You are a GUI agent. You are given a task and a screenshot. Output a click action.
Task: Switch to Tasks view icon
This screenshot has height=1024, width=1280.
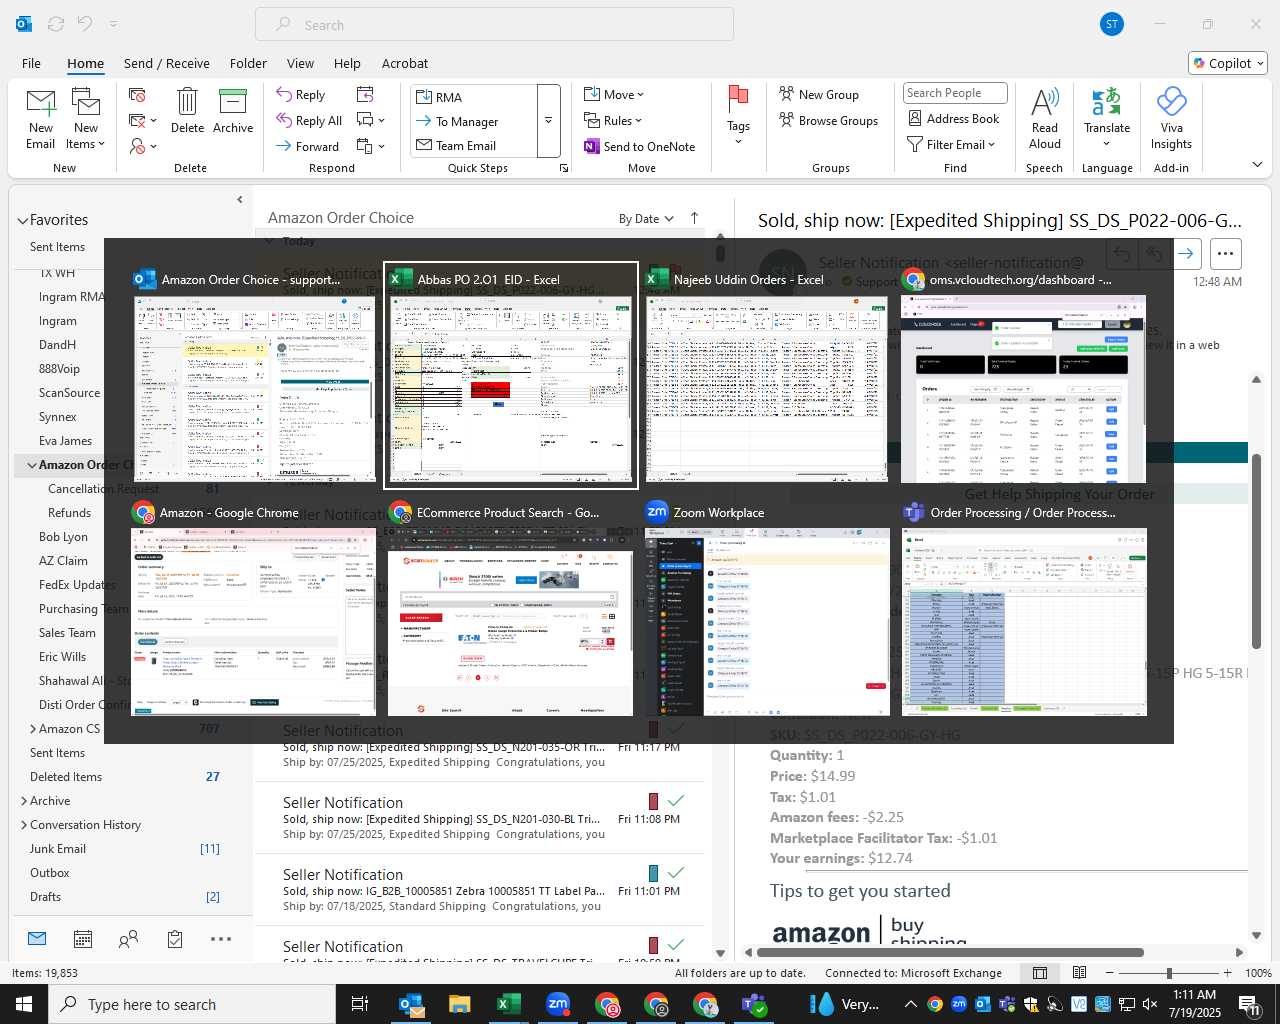(175, 939)
